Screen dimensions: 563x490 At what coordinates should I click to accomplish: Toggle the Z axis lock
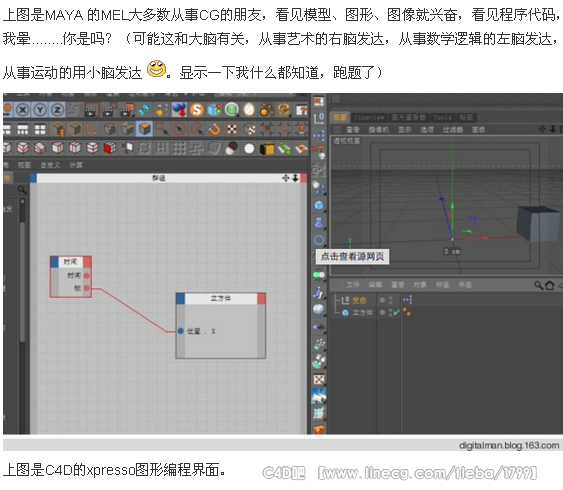[57, 109]
